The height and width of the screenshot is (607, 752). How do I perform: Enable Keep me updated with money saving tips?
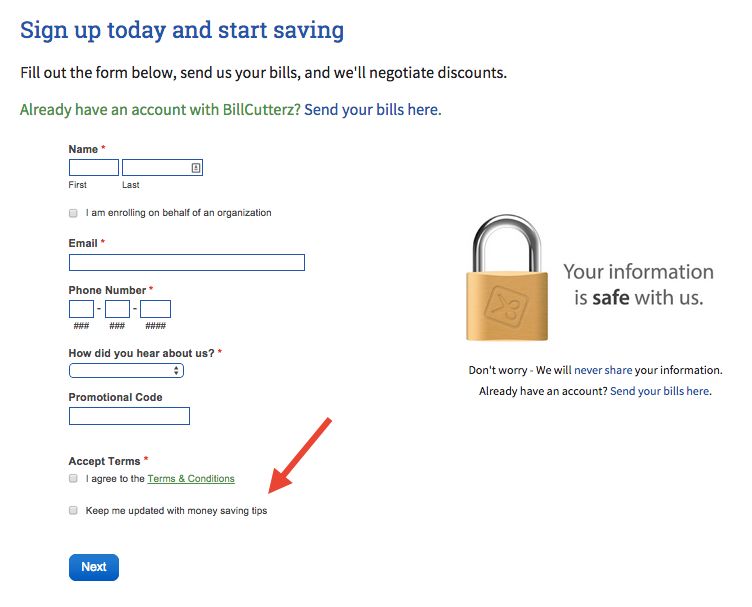click(73, 511)
